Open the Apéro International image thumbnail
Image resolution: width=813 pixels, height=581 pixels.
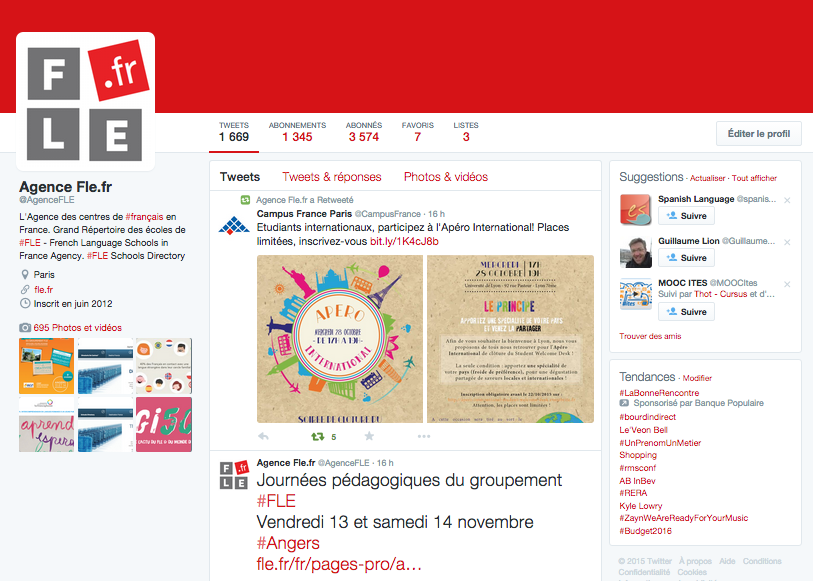coord(340,339)
